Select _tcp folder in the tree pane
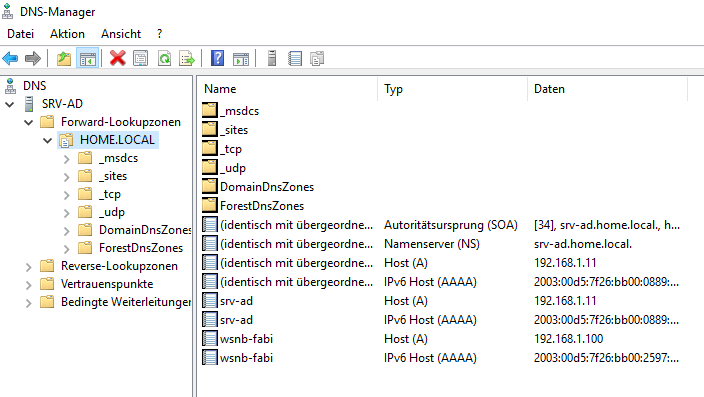Screen dimensions: 704x397 (x=110, y=194)
